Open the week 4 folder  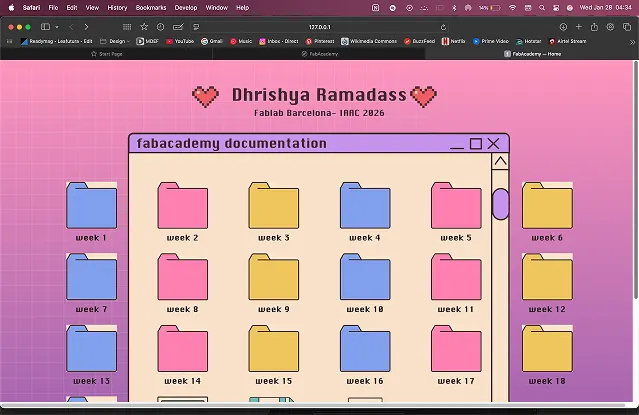point(365,205)
